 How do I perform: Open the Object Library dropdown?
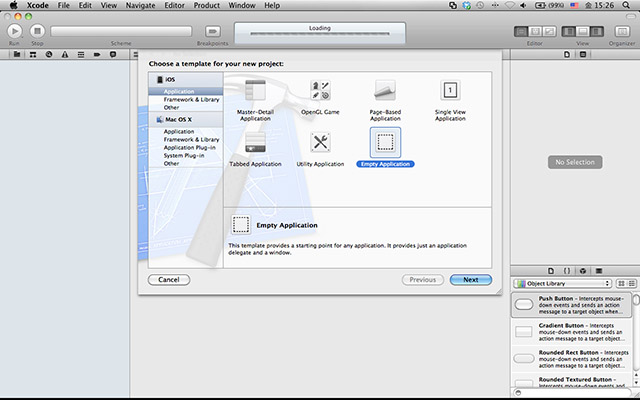[x=562, y=283]
